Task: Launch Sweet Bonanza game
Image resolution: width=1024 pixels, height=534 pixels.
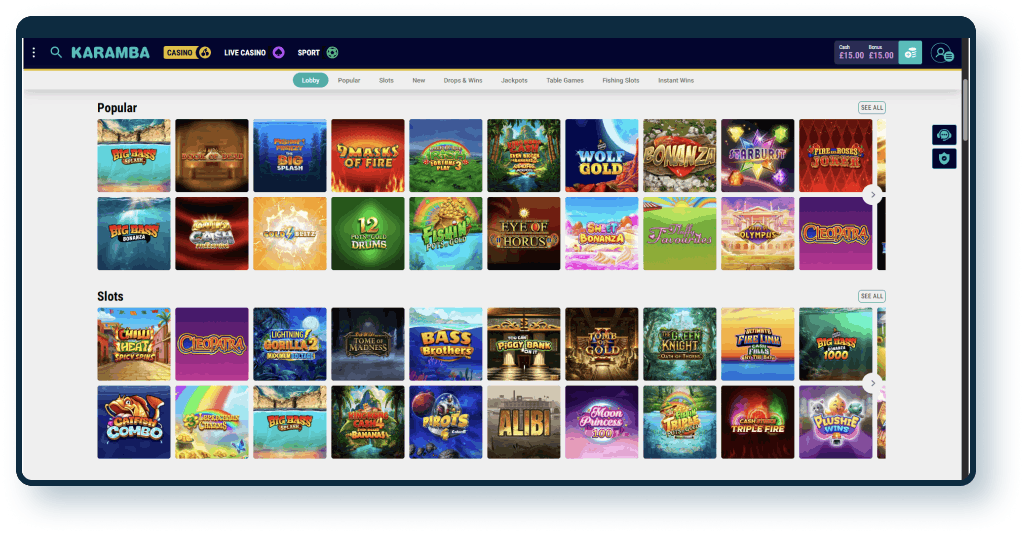Action: [601, 234]
